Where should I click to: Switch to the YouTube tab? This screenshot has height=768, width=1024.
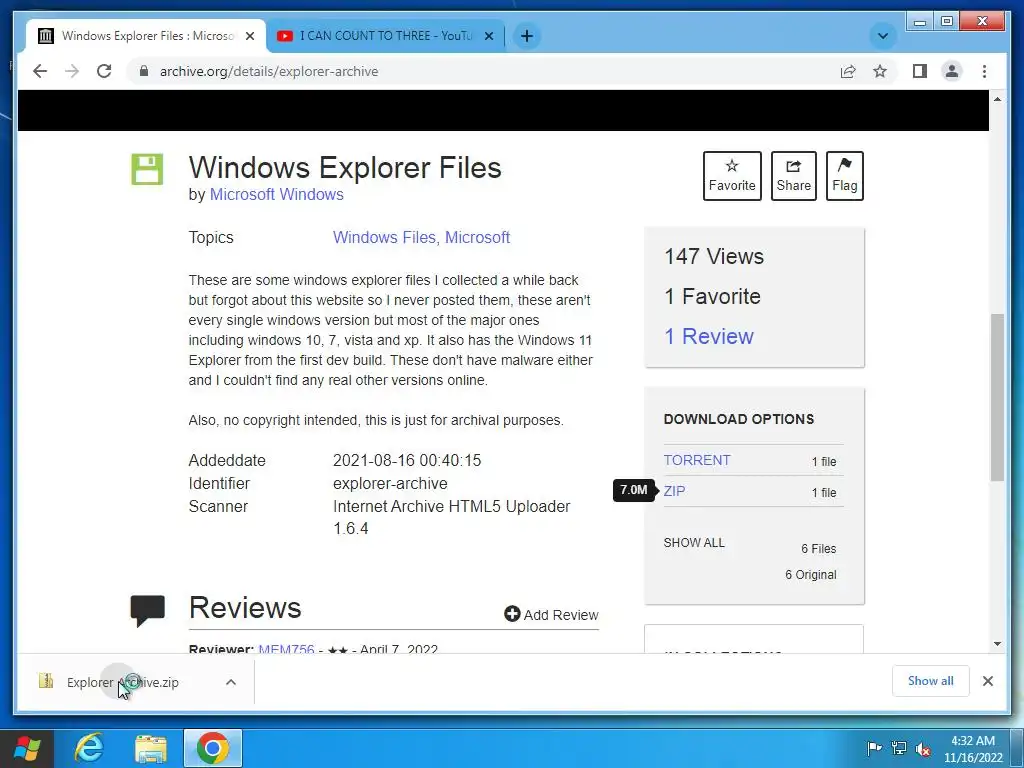point(385,36)
